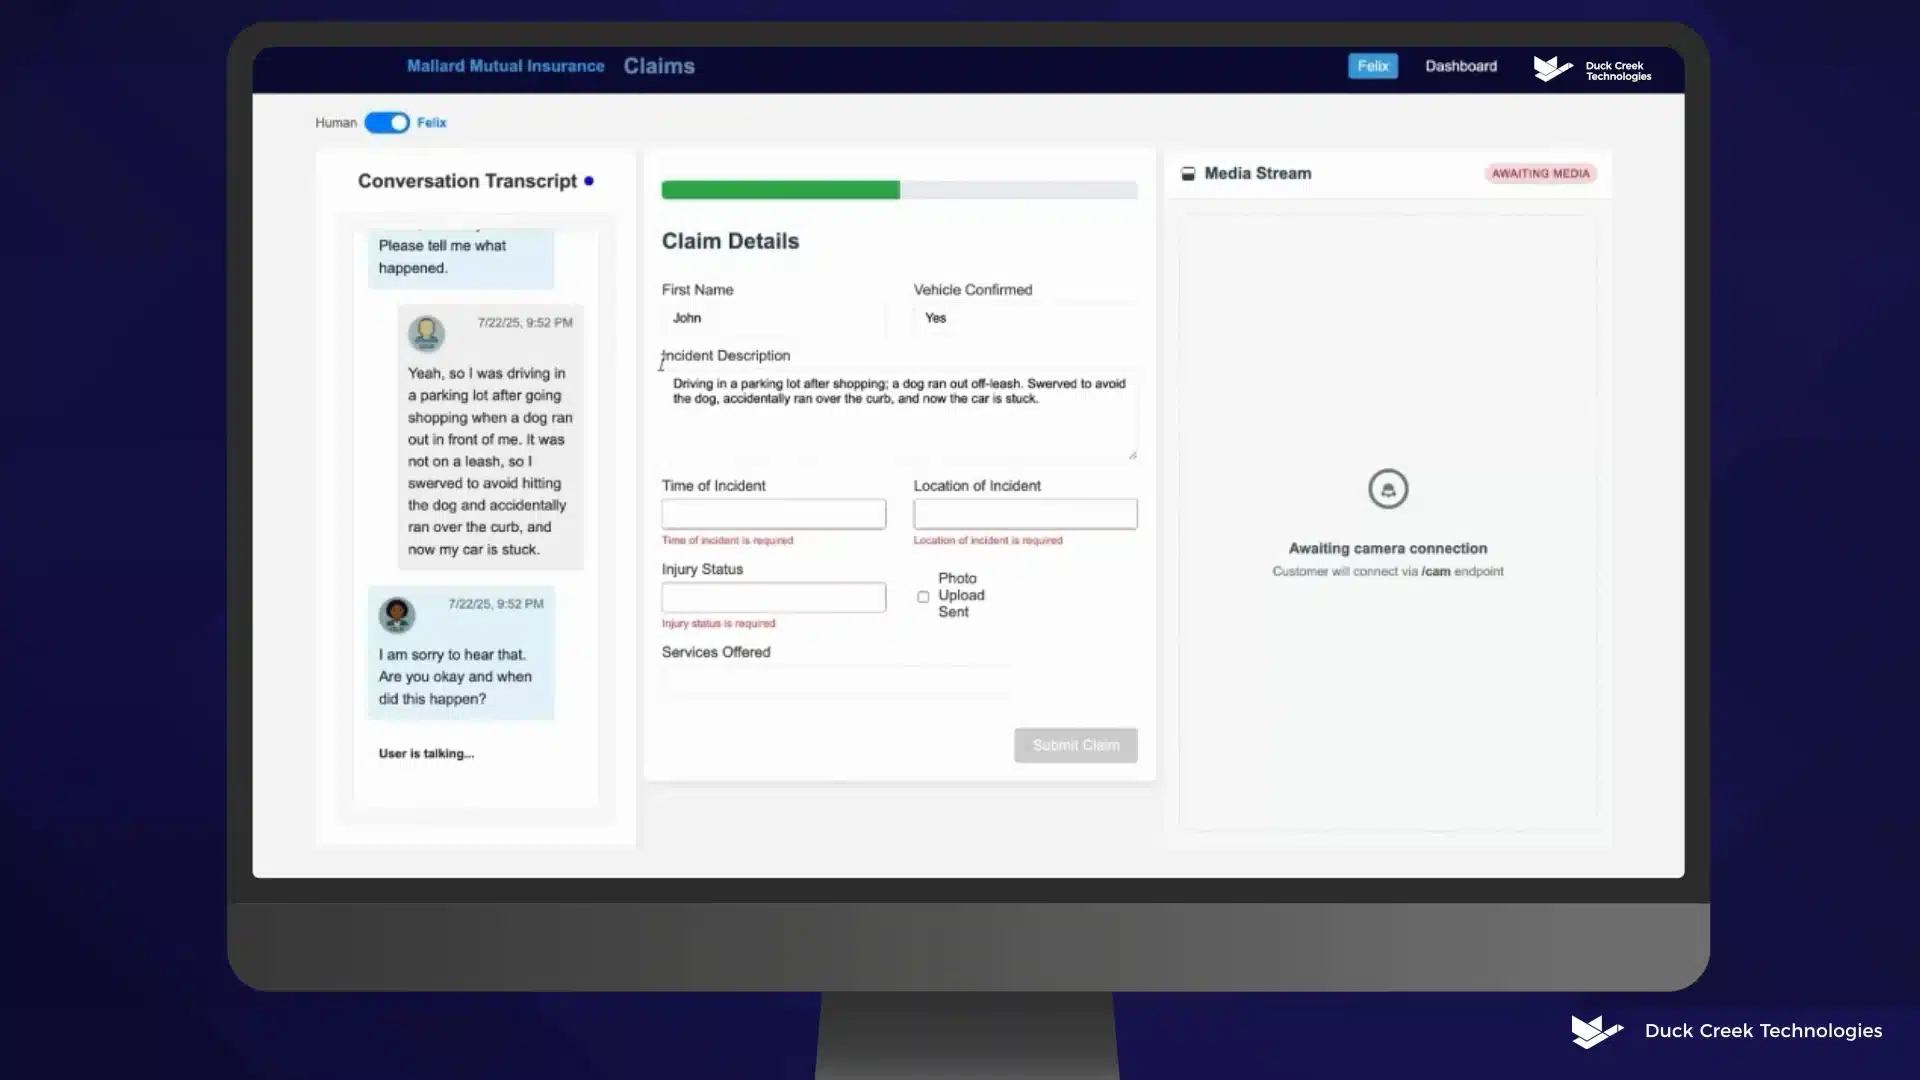Screen dimensions: 1920x1080
Task: Click the Mallard Mutual Insurance link
Action: click(505, 66)
